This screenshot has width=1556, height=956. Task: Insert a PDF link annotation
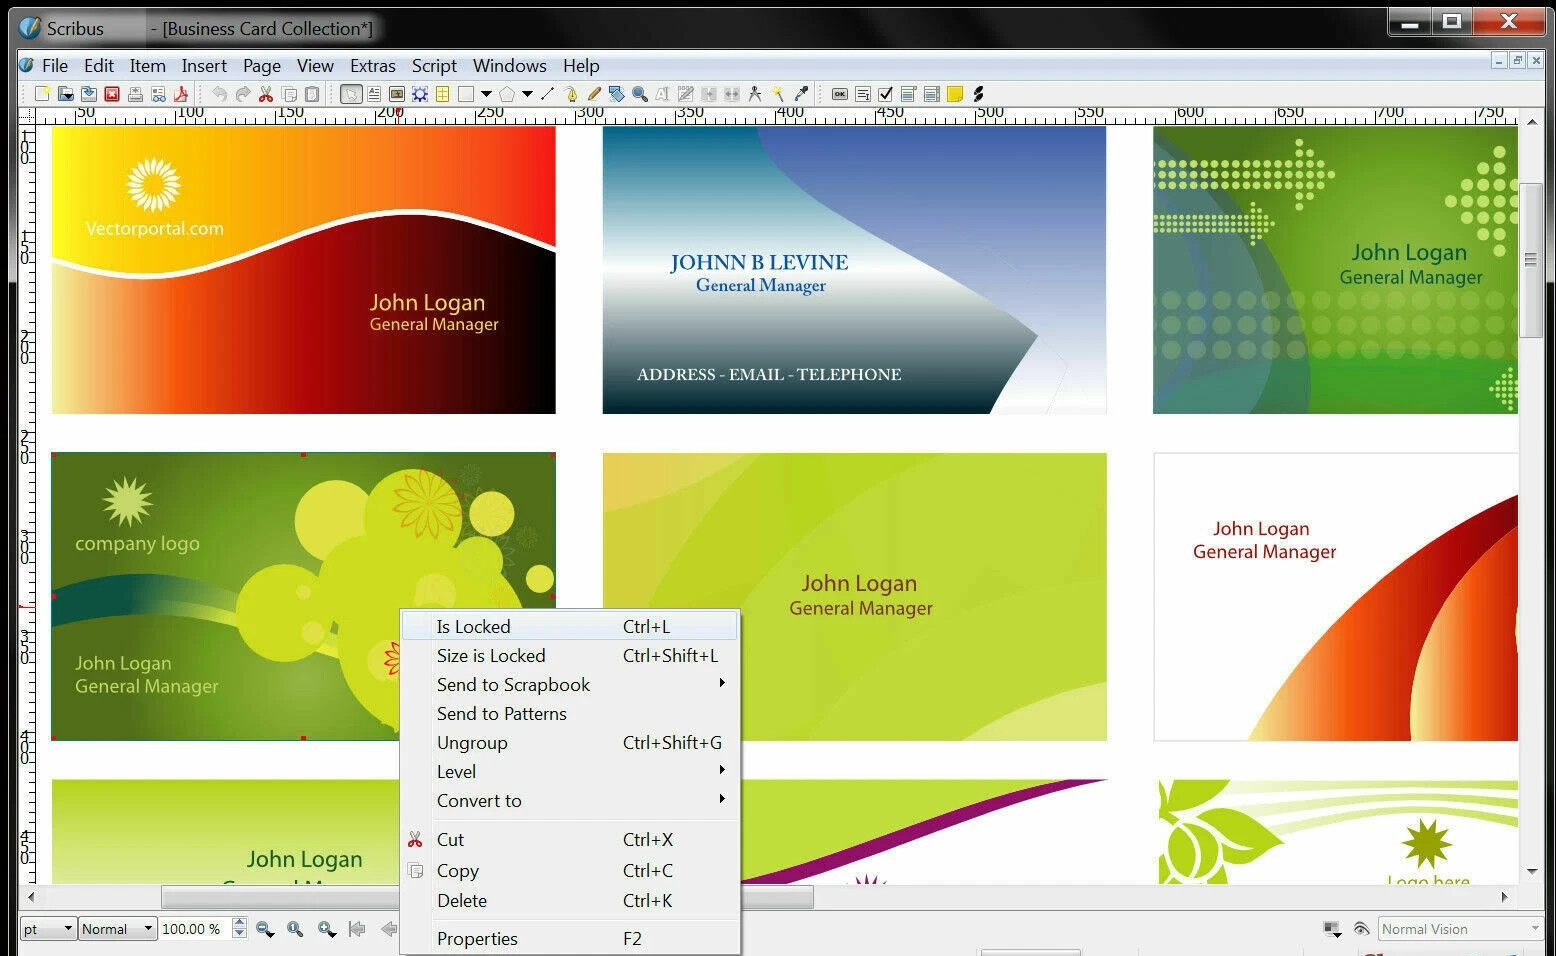(978, 94)
